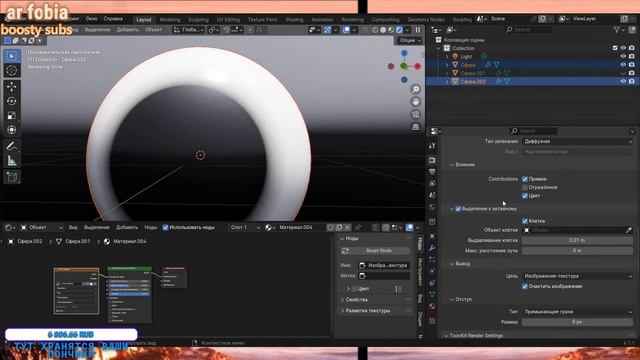Screen dimensions: 640x360
Task: Open the Modifiers wrench tab in properties
Action: (x=432, y=248)
